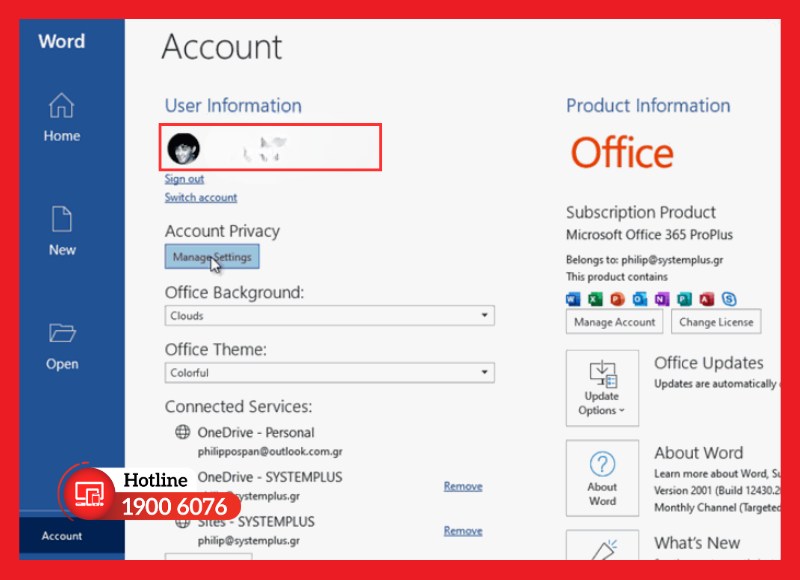This screenshot has height=580, width=800.
Task: Click the Access app icon
Action: point(707,299)
